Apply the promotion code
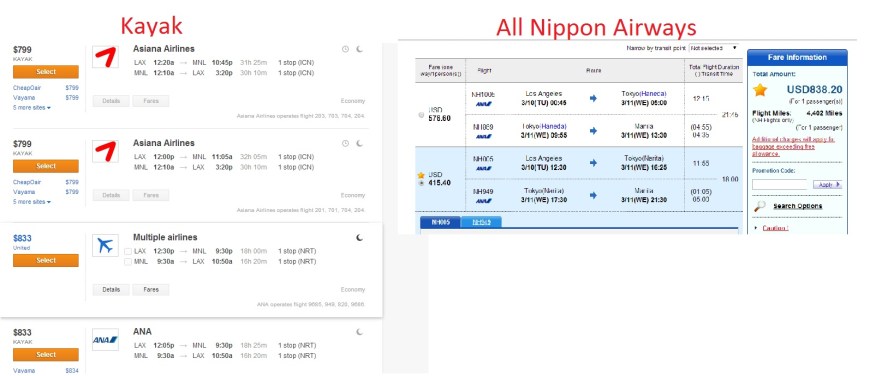This screenshot has width=870, height=376. click(827, 185)
